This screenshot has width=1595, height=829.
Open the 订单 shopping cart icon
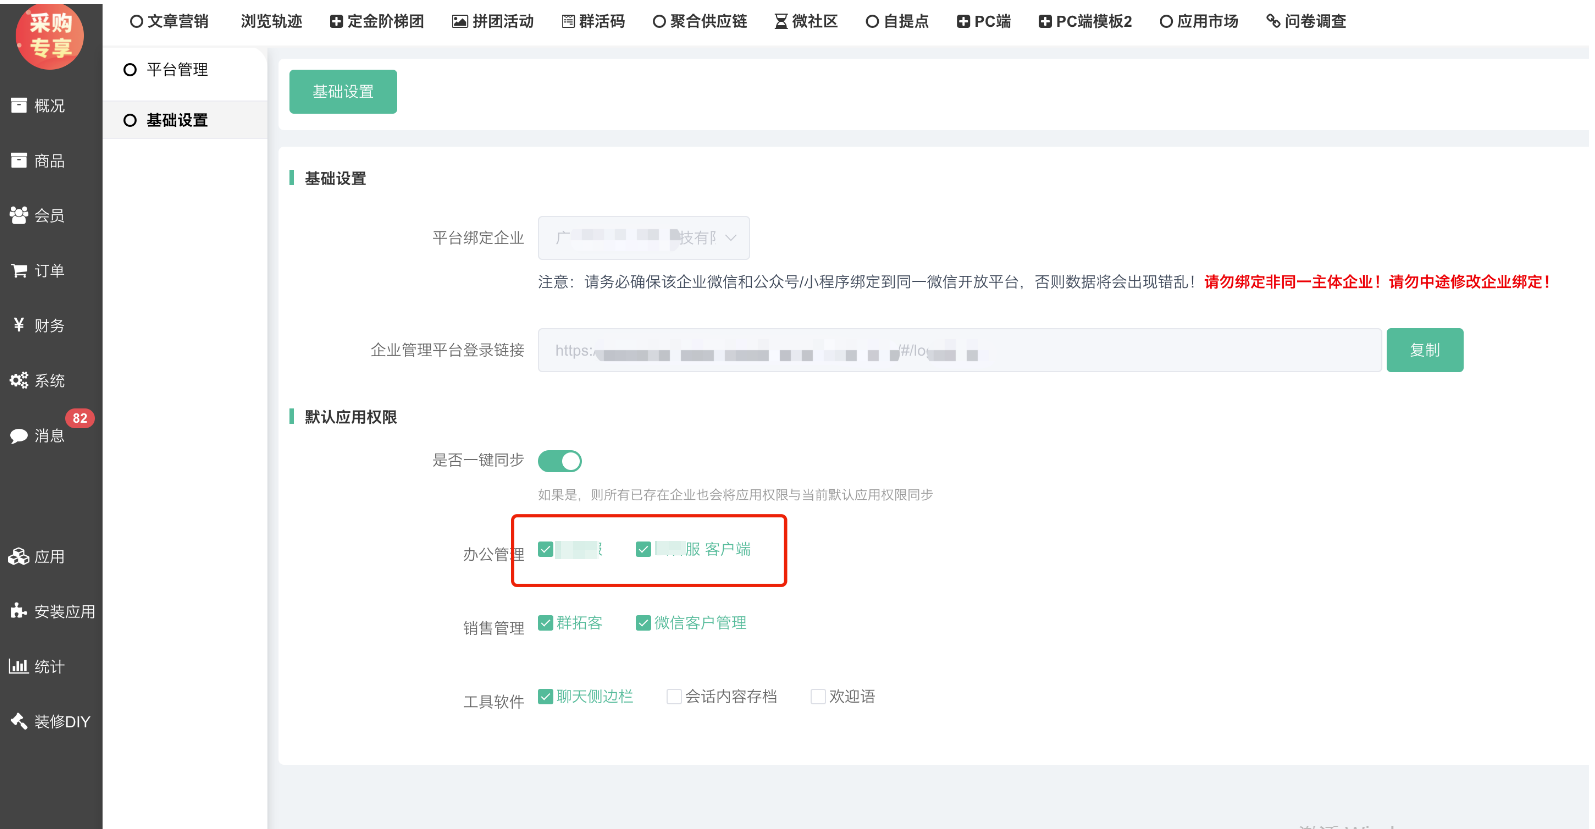coord(19,270)
